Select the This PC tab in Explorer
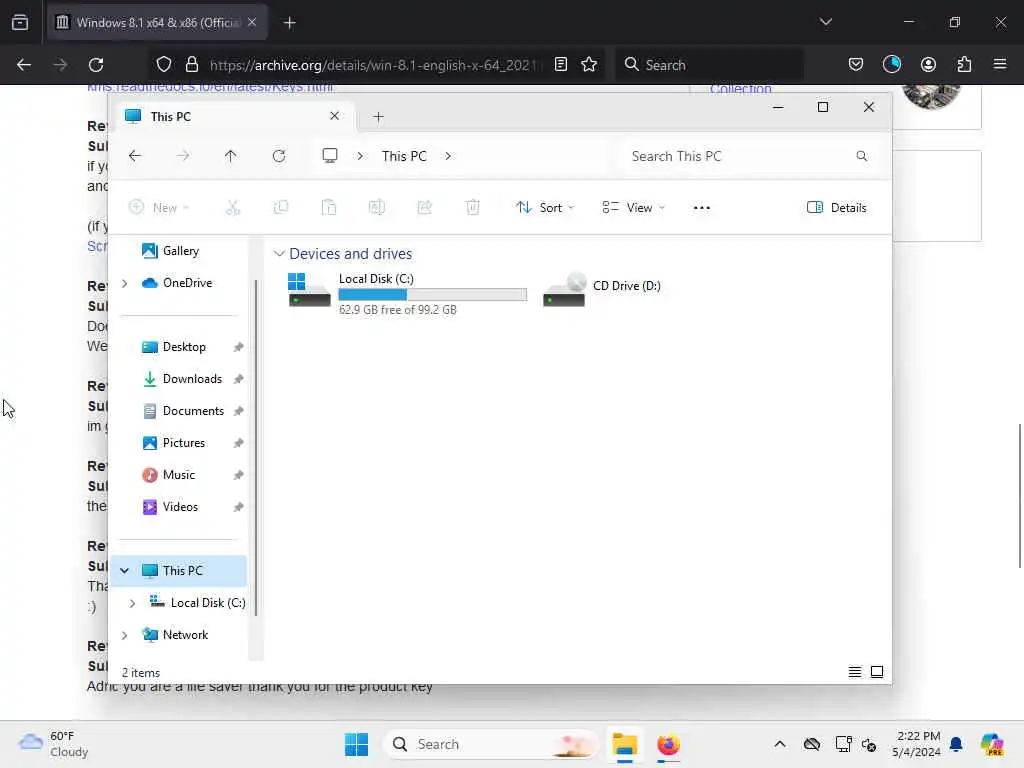Screen dimensions: 1024x768 tap(232, 116)
